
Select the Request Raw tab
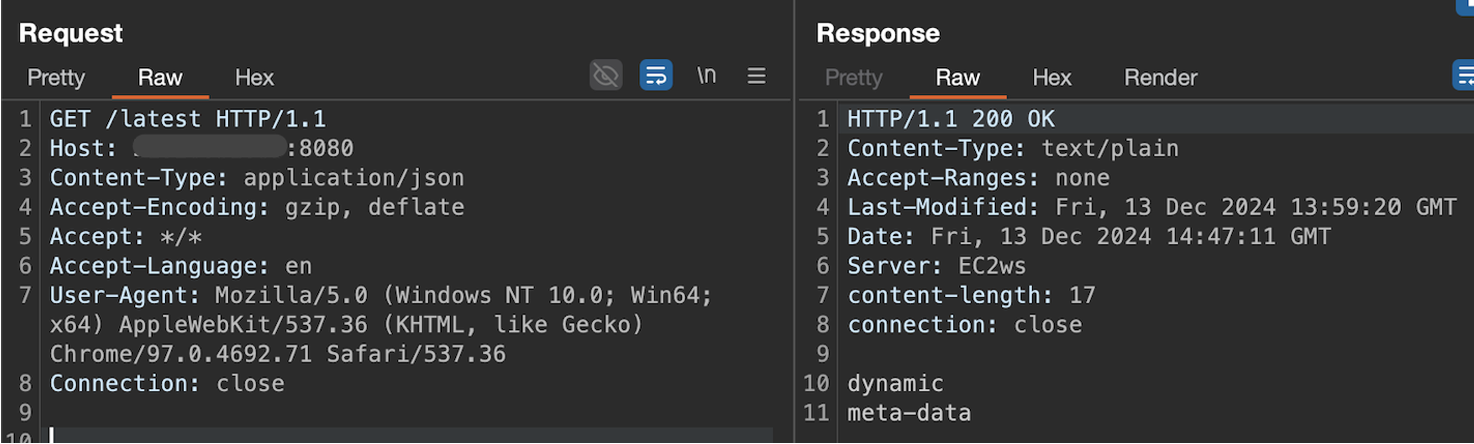coord(160,78)
